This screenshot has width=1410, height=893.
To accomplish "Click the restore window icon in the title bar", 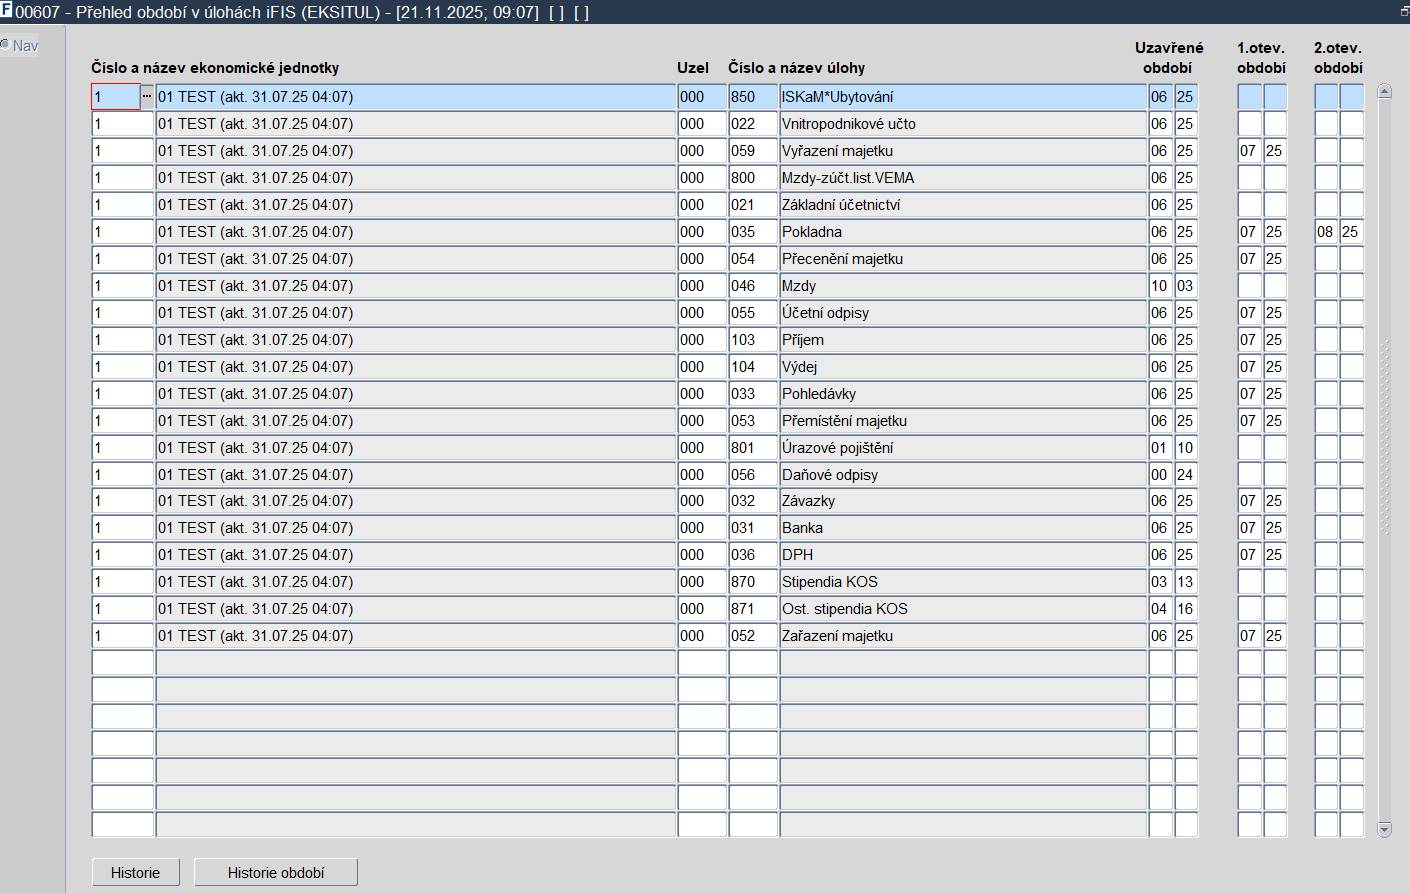I will point(1404,11).
